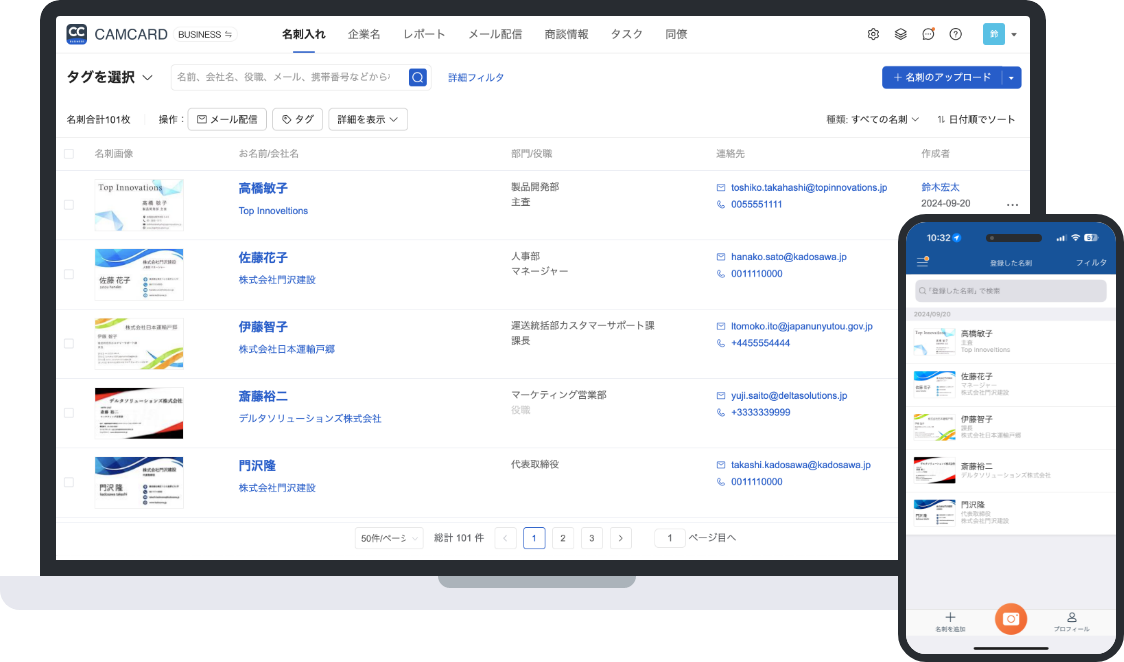Tap the orange camera capture button in mobile app
1124x662 pixels.
point(1011,619)
